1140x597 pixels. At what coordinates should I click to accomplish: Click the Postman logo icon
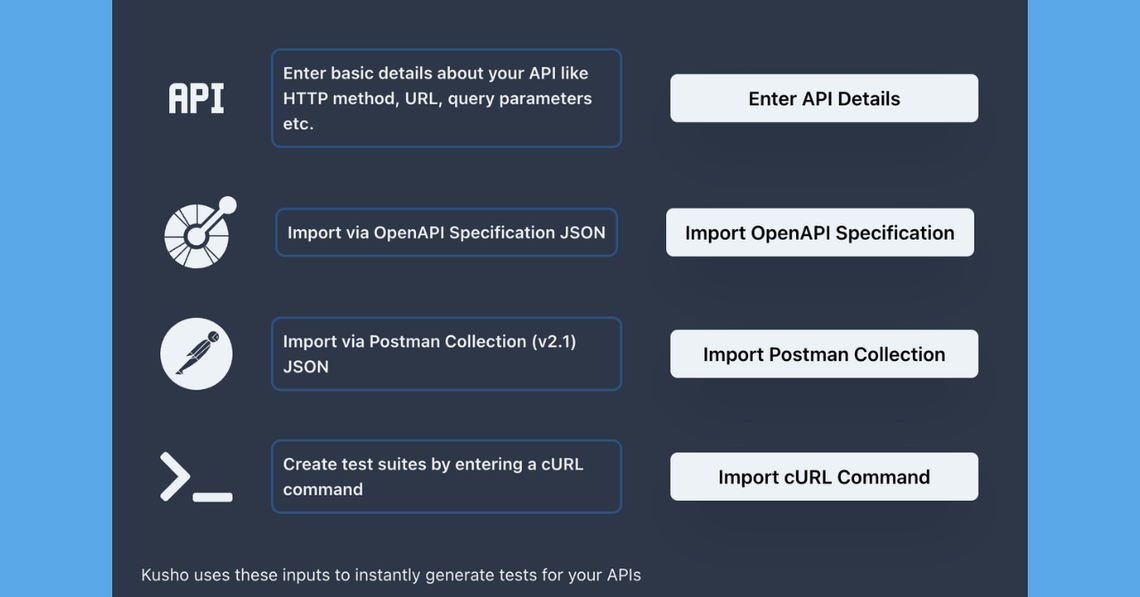click(x=196, y=354)
